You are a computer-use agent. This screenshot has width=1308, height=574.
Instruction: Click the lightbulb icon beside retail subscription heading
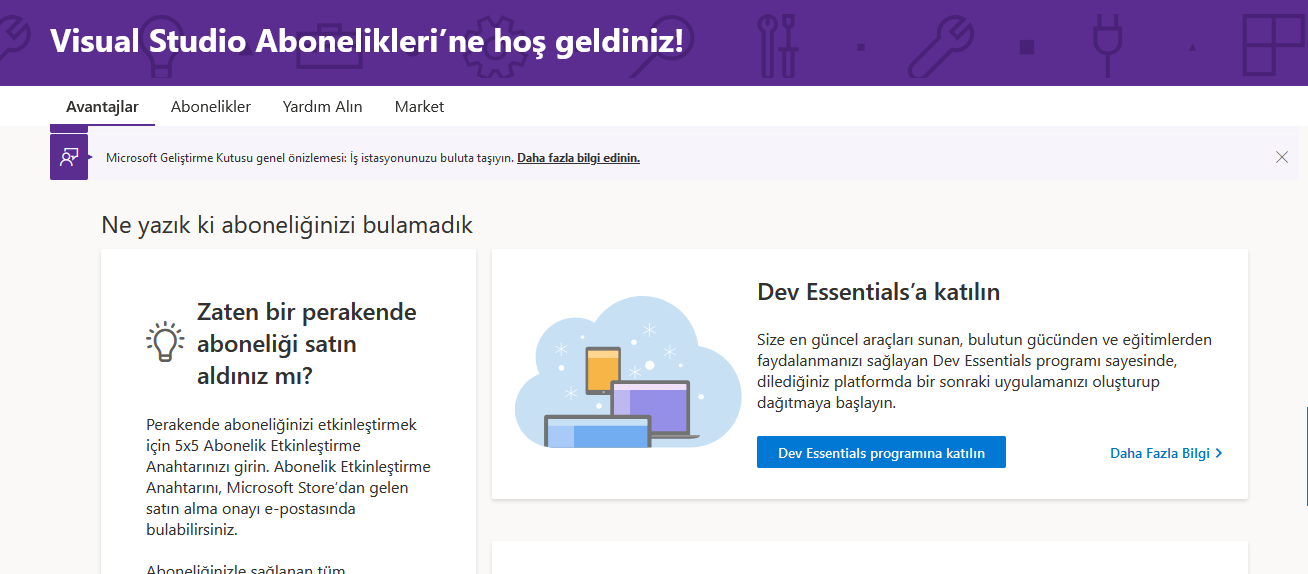165,342
